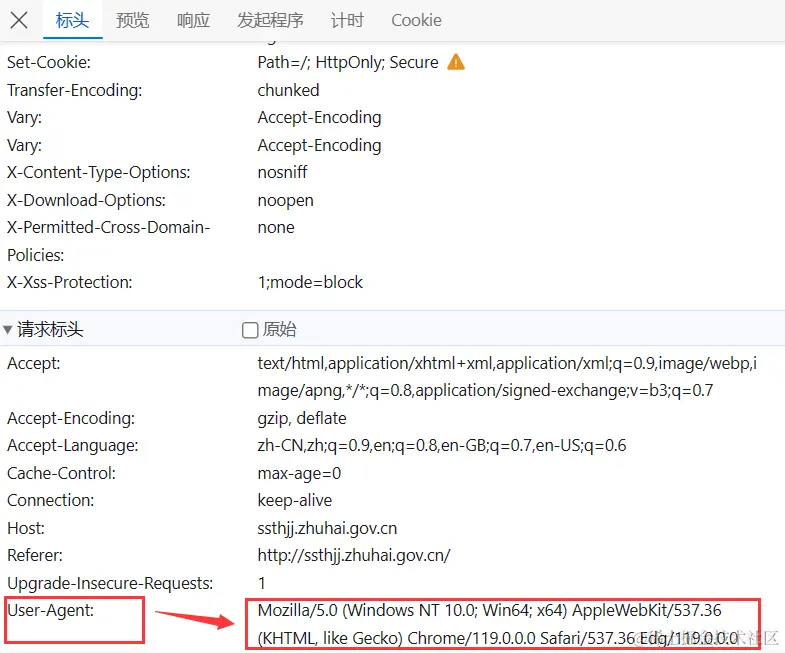Click the gzip, deflate value

[x=302, y=418]
